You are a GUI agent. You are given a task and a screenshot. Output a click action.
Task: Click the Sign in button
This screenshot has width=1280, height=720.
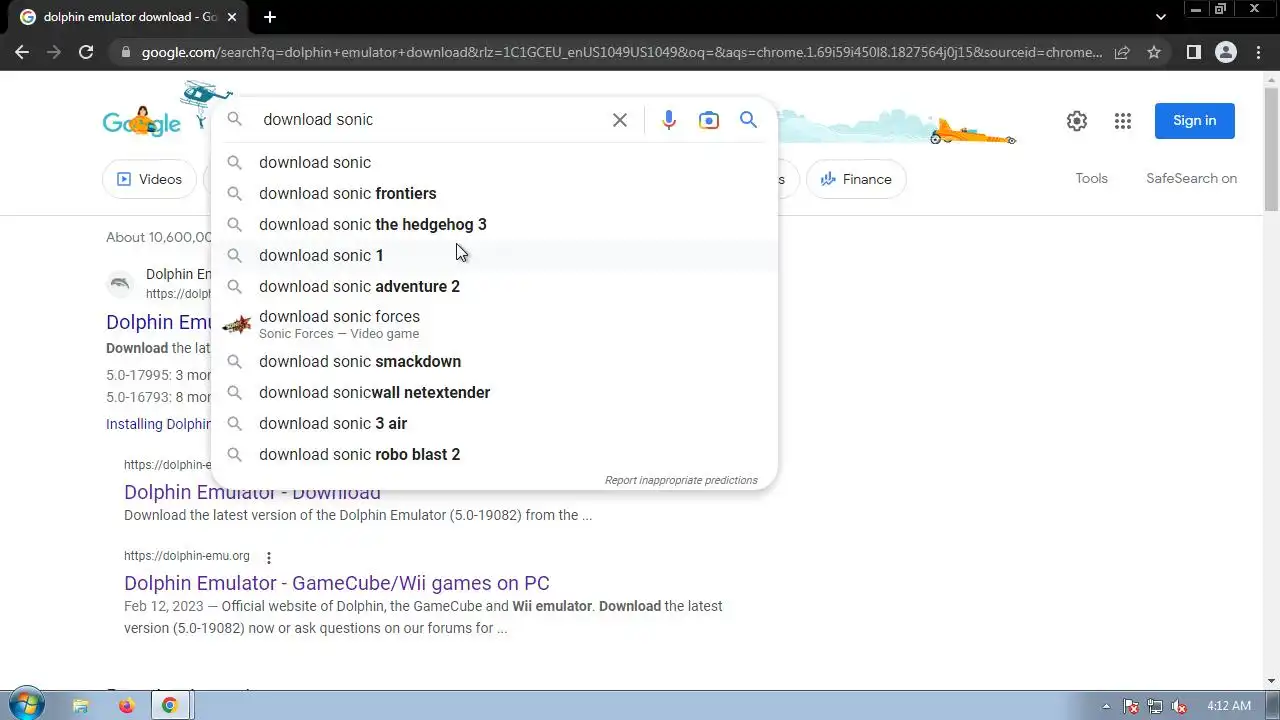1194,121
